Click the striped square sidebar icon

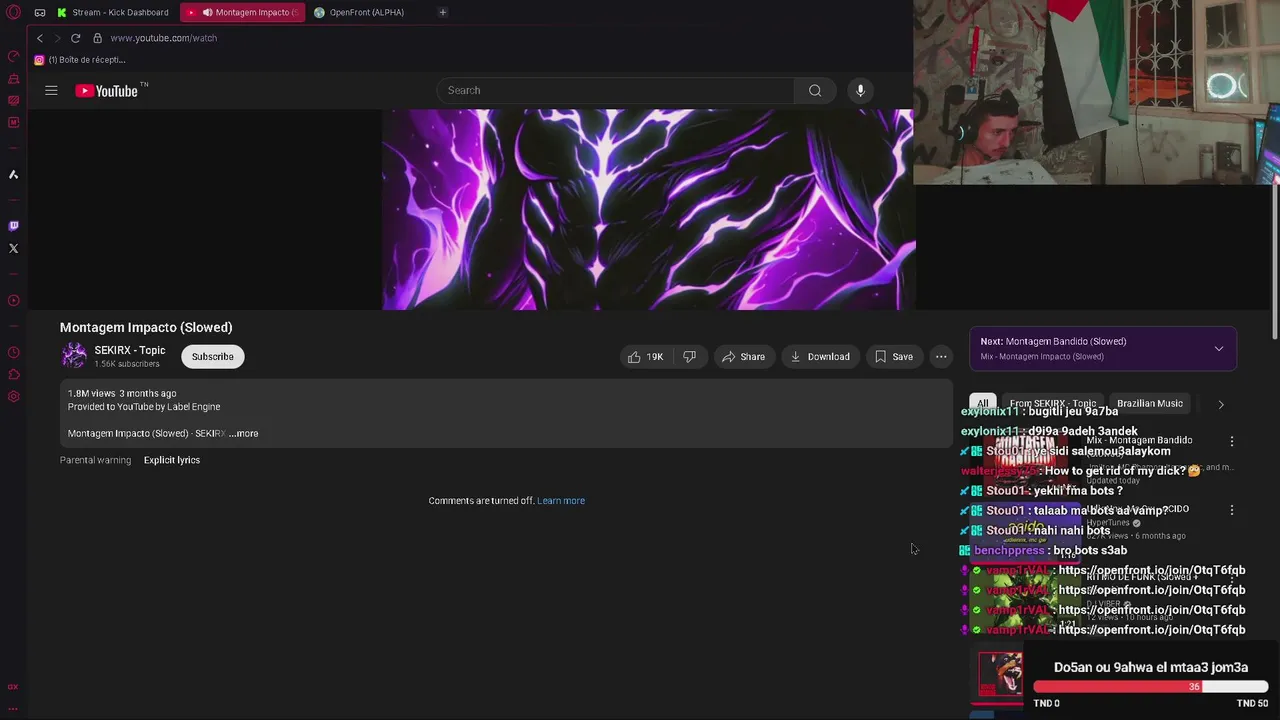pyautogui.click(x=13, y=100)
